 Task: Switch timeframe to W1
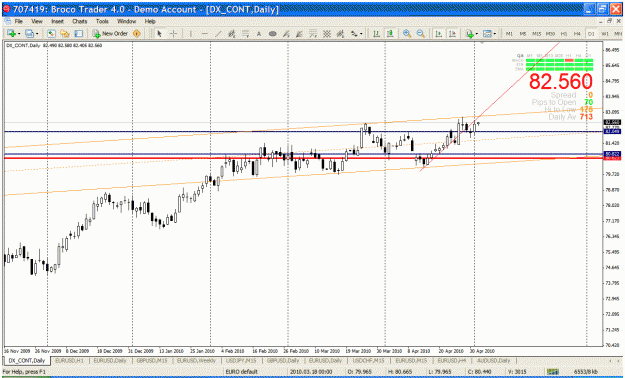click(605, 34)
